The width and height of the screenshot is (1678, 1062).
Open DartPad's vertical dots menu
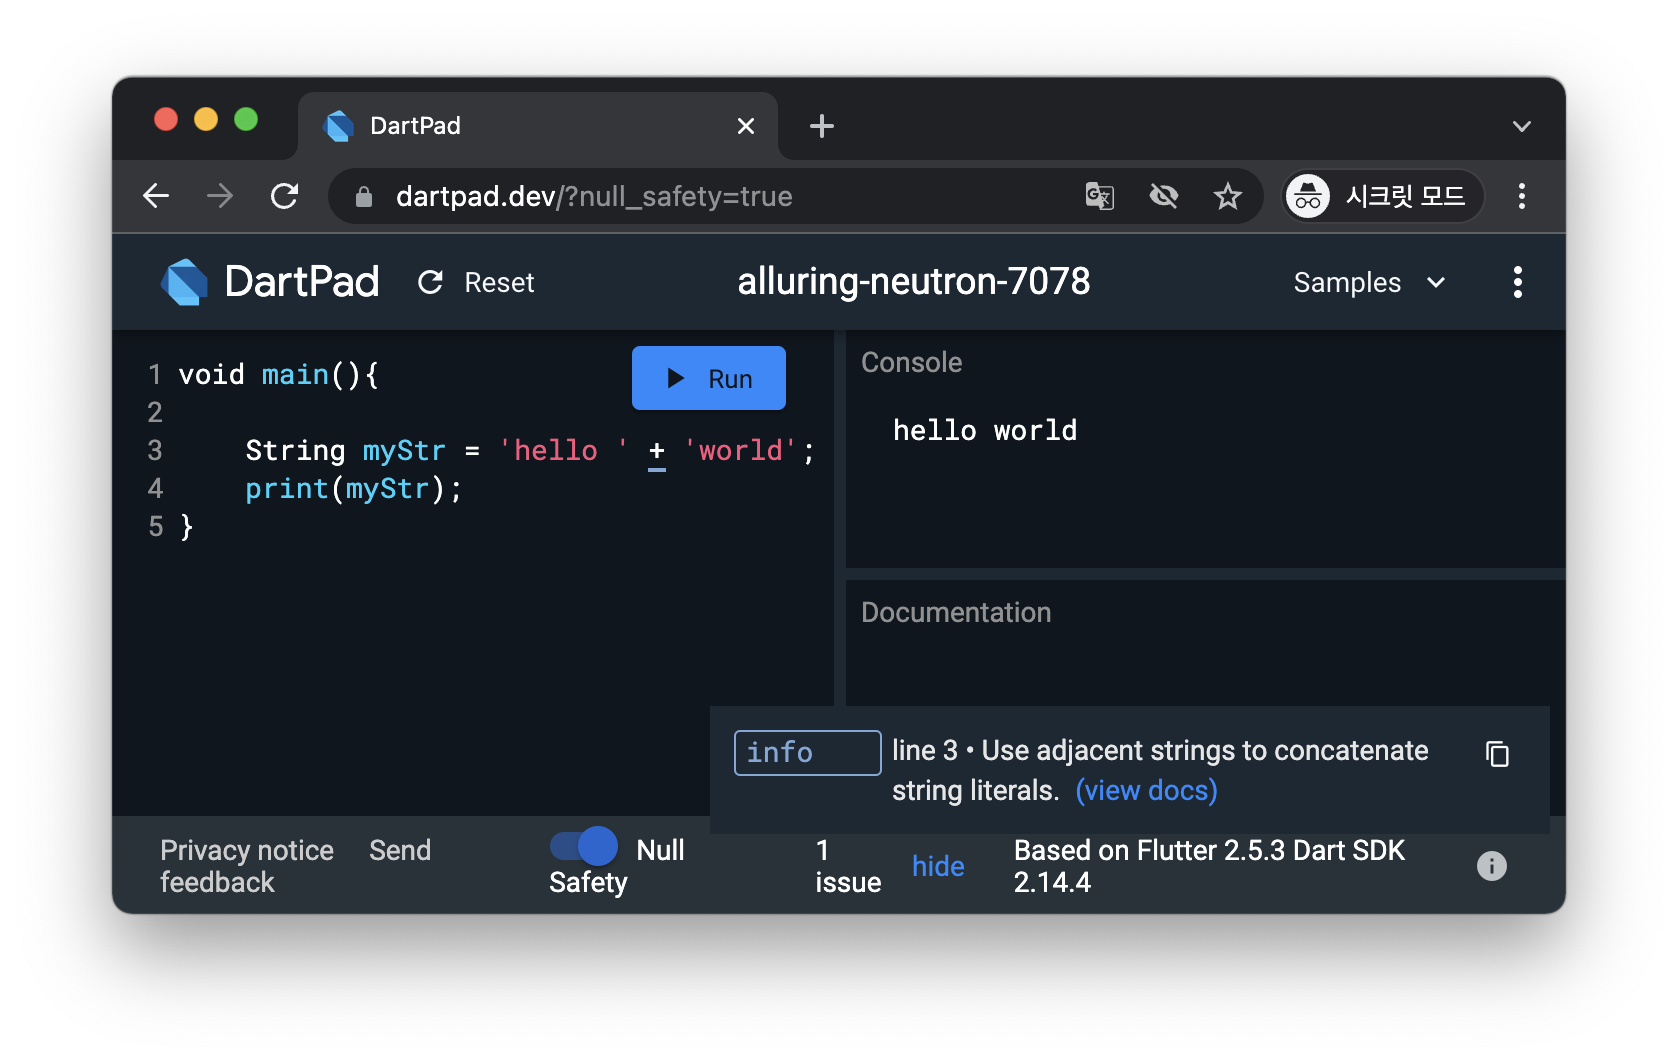pyautogui.click(x=1518, y=282)
